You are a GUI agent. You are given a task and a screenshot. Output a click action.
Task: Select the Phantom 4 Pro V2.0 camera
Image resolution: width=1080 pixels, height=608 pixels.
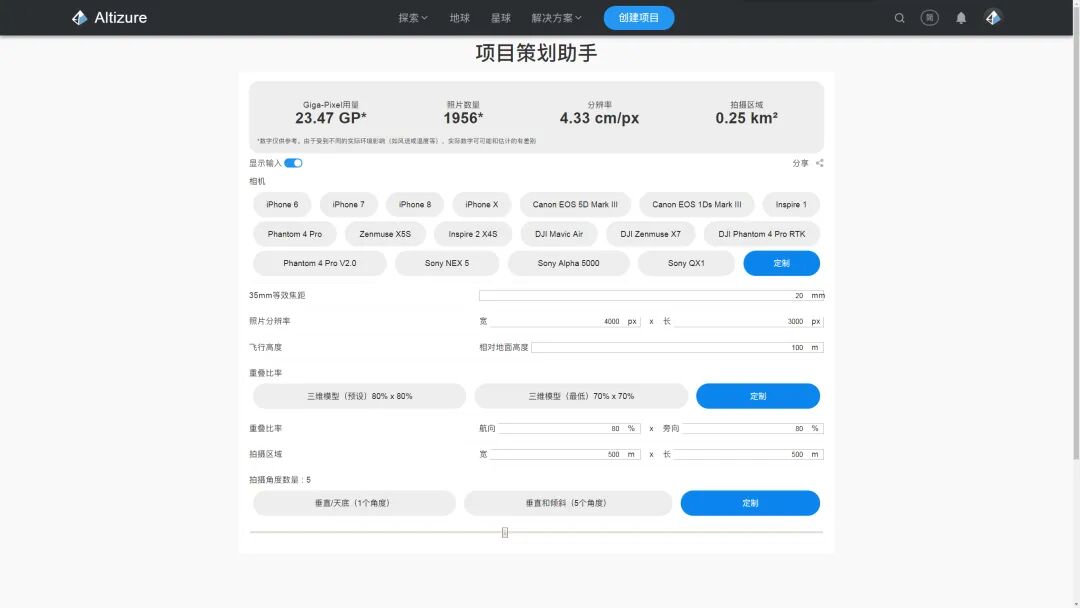[x=320, y=263]
